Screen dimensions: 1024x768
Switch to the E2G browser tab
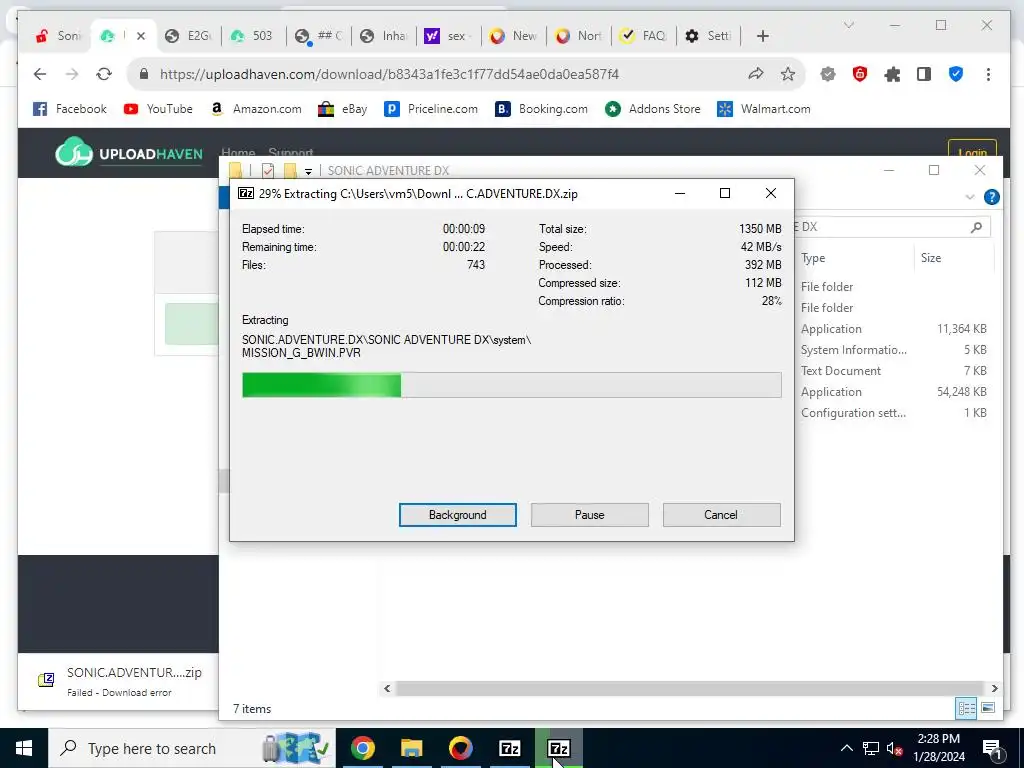pyautogui.click(x=189, y=36)
